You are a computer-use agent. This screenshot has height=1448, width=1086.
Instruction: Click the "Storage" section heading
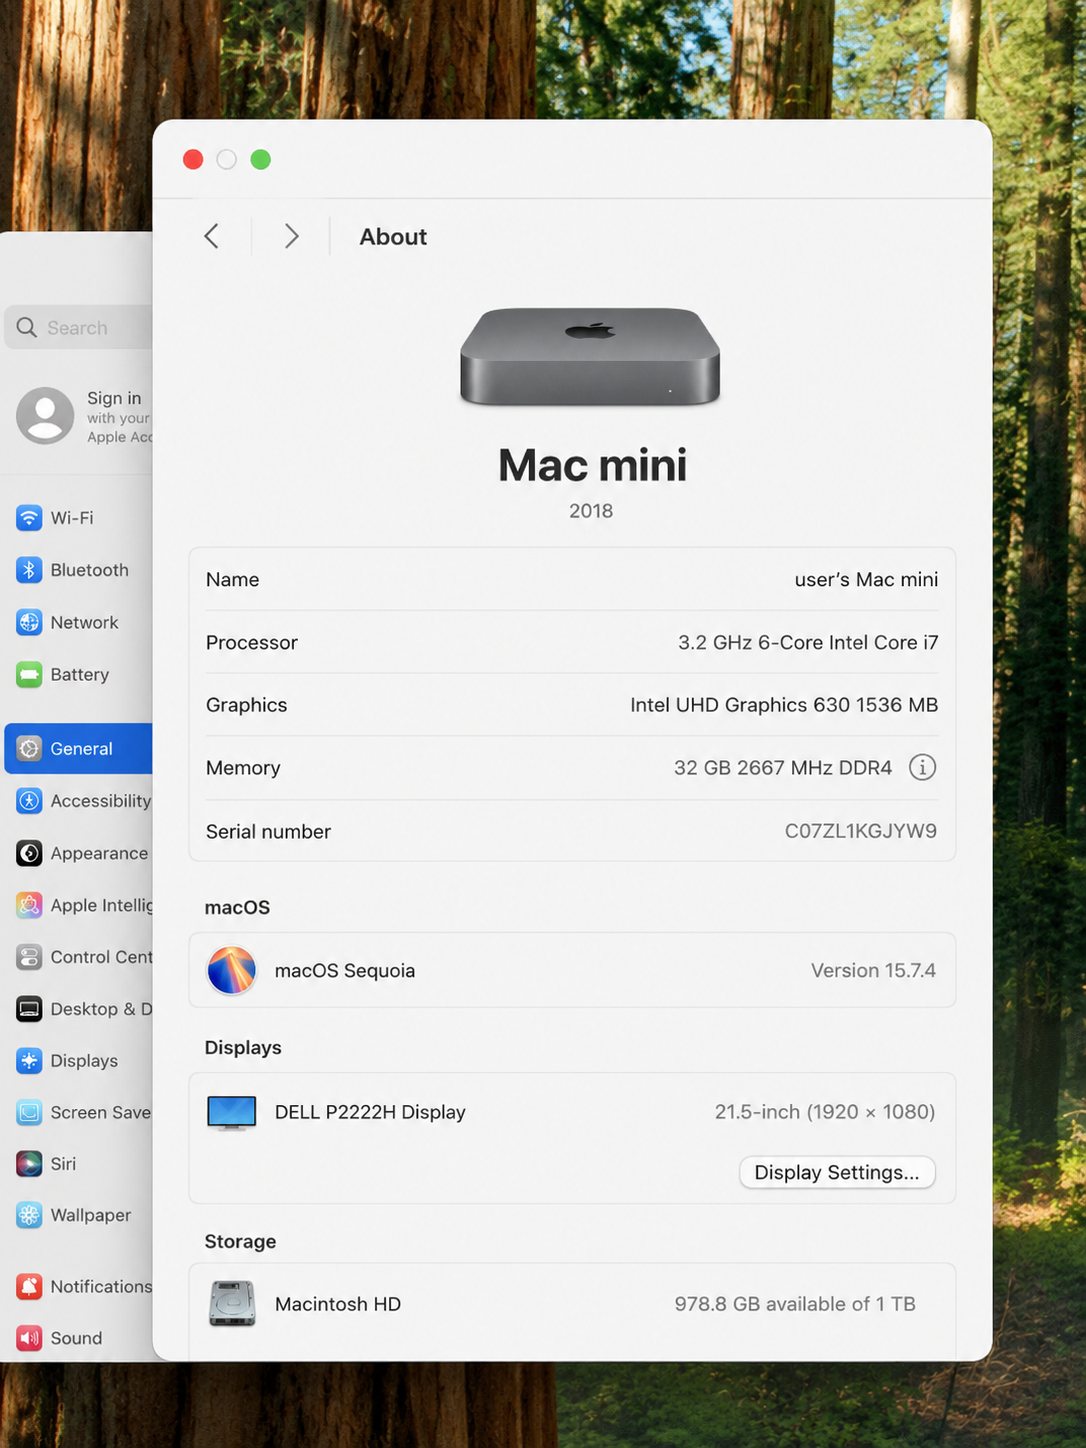(240, 1241)
